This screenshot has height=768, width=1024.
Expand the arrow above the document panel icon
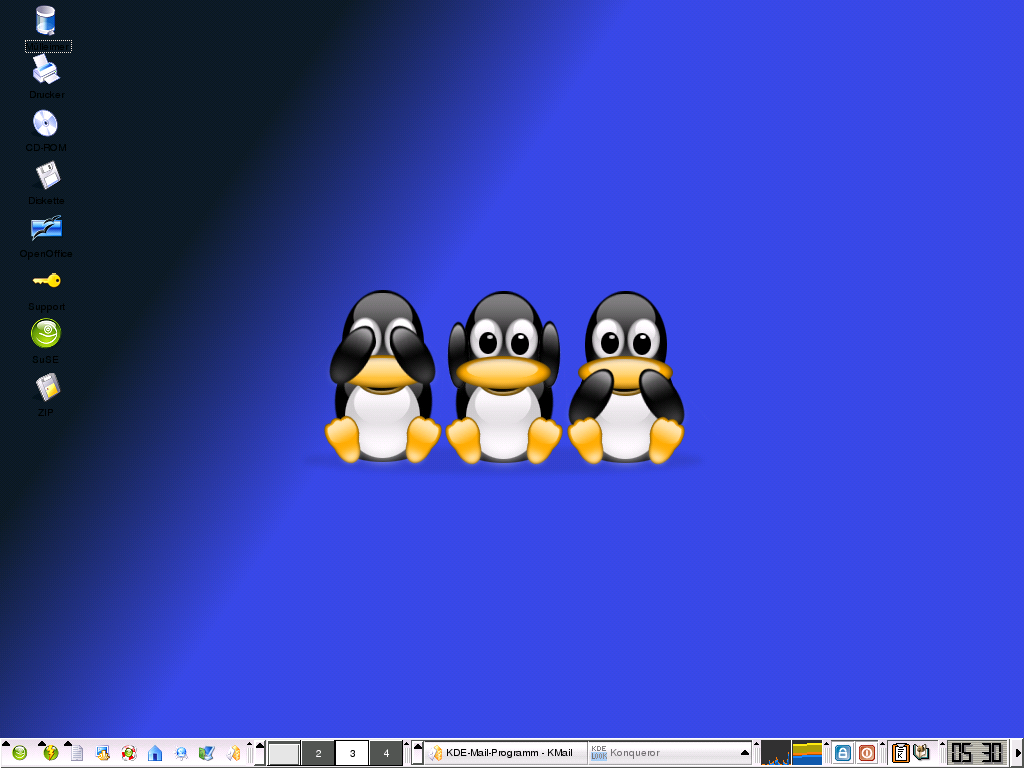pyautogui.click(x=67, y=743)
